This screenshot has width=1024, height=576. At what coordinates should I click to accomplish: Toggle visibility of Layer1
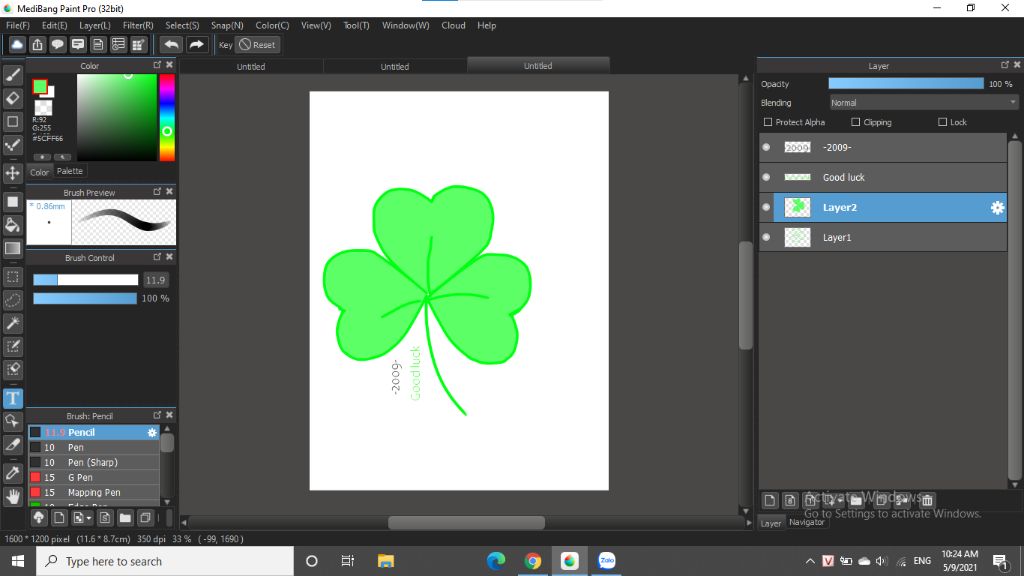tap(766, 238)
